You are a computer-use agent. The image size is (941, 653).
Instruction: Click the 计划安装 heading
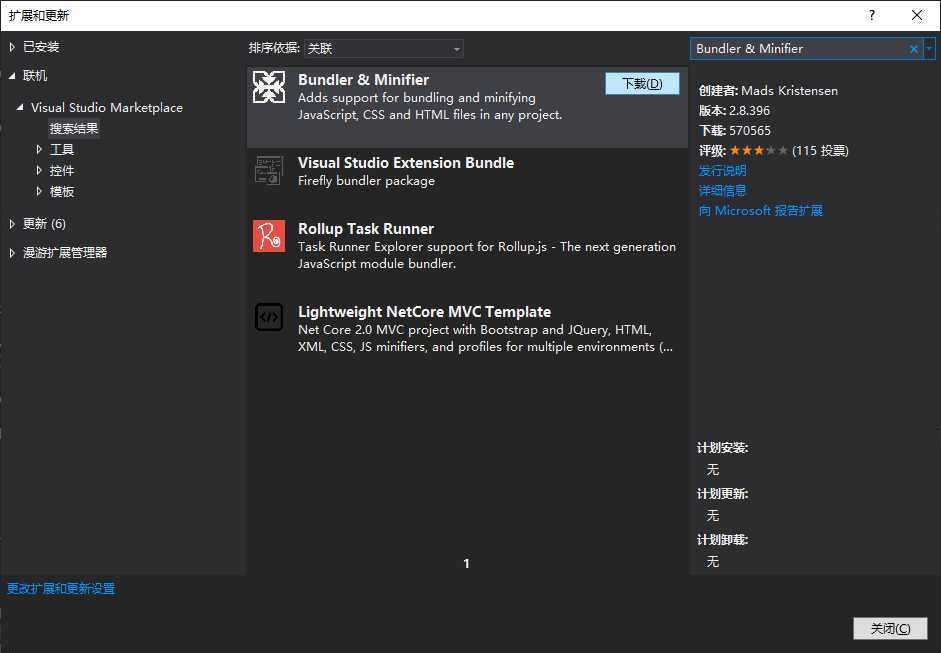point(723,448)
